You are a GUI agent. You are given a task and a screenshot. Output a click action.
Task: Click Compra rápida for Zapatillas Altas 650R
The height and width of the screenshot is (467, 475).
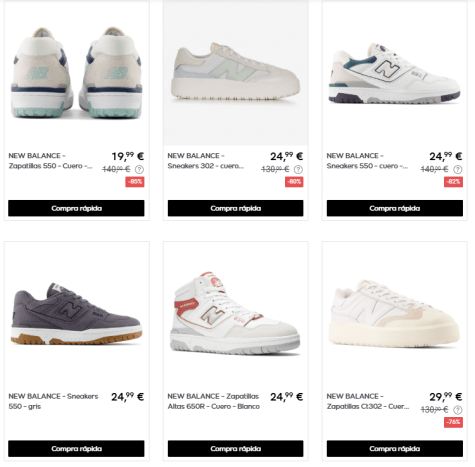click(x=235, y=449)
